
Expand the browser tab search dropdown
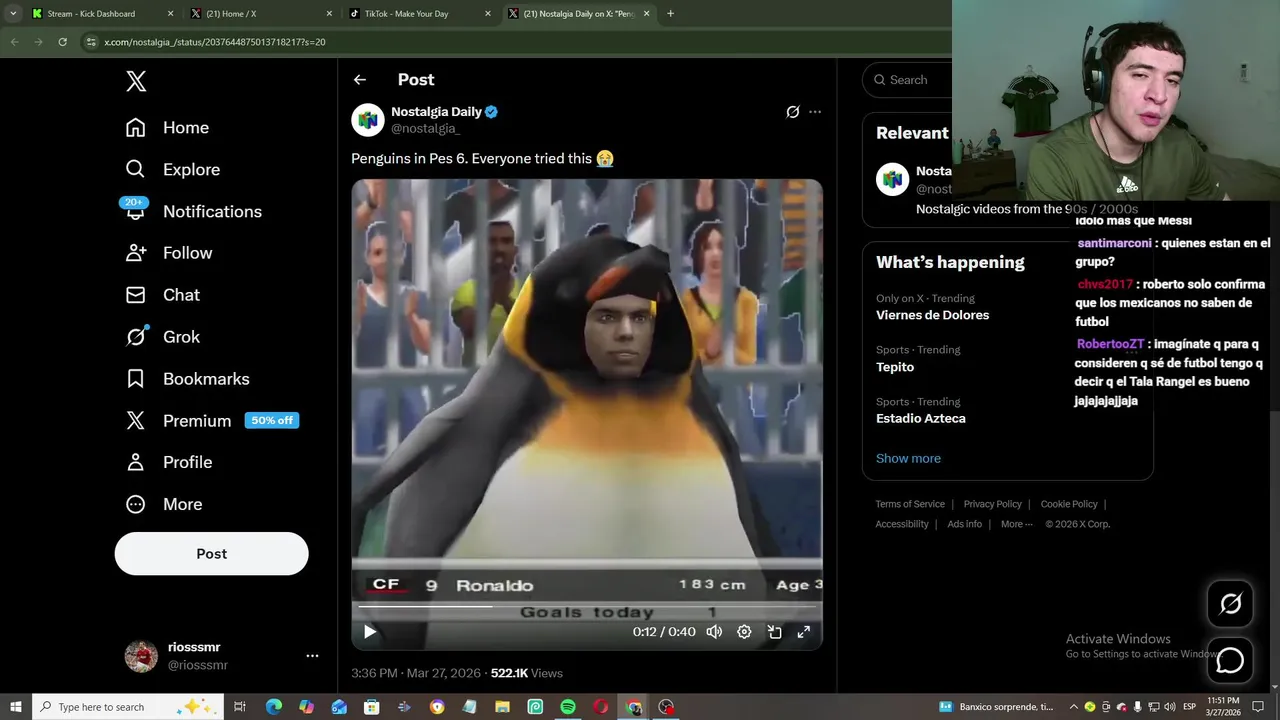13,14
